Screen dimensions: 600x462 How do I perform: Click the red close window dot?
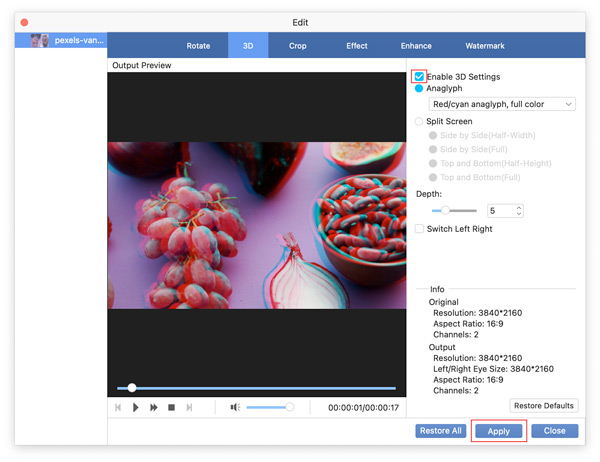point(25,22)
